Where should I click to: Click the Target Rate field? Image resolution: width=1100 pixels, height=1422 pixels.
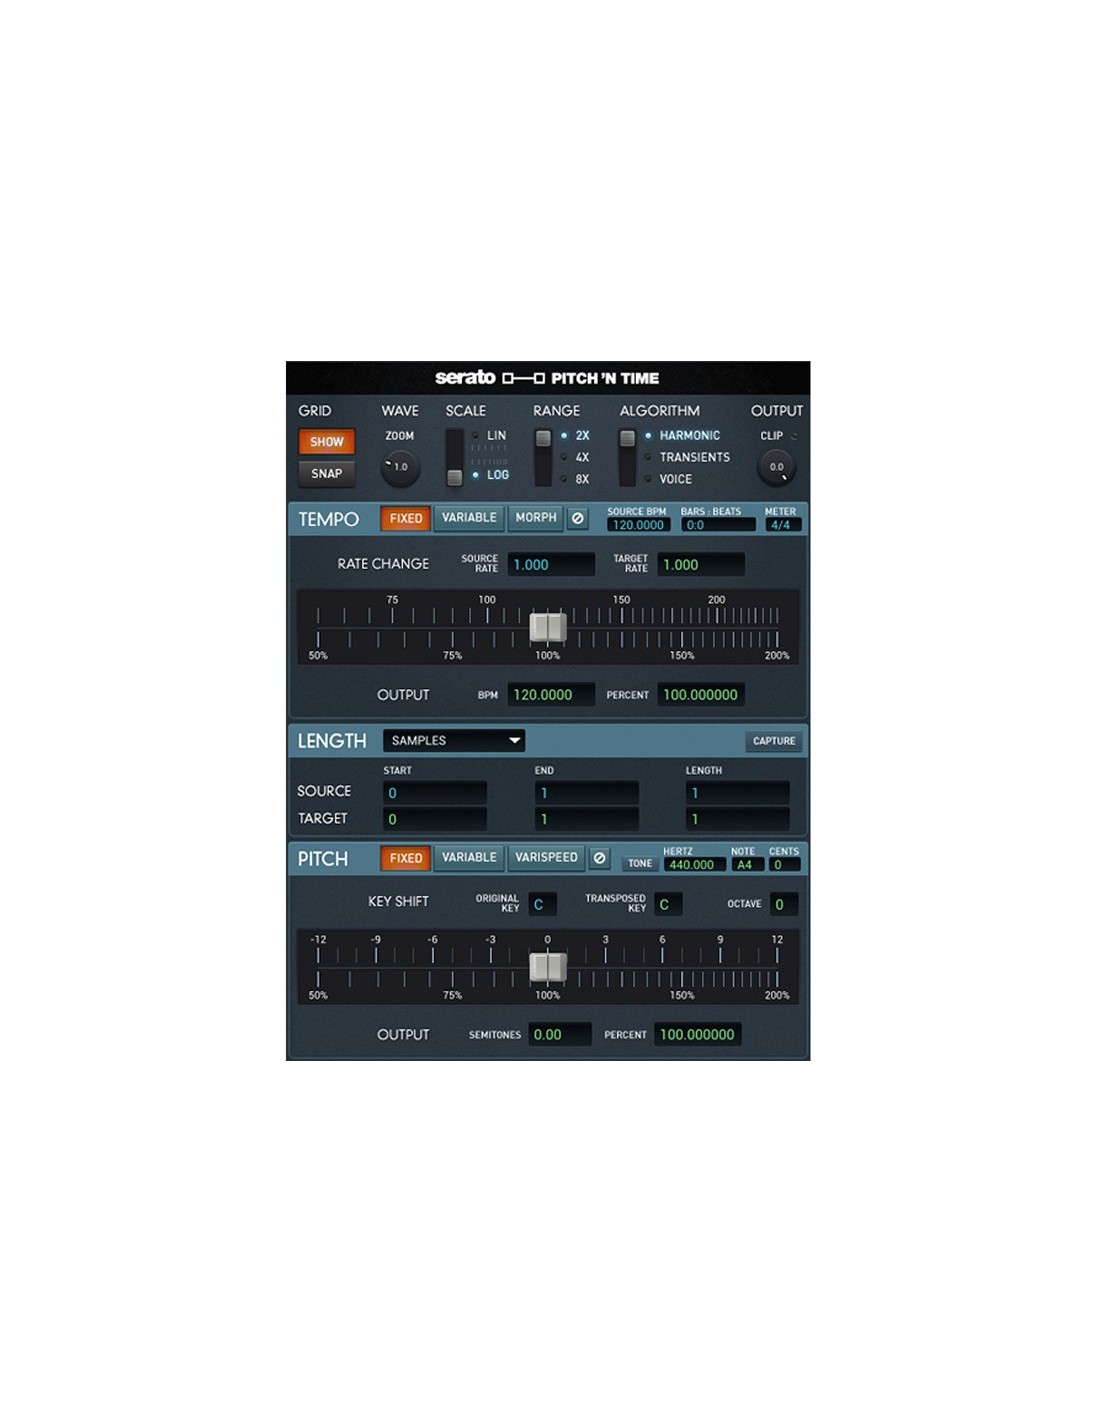pos(701,565)
